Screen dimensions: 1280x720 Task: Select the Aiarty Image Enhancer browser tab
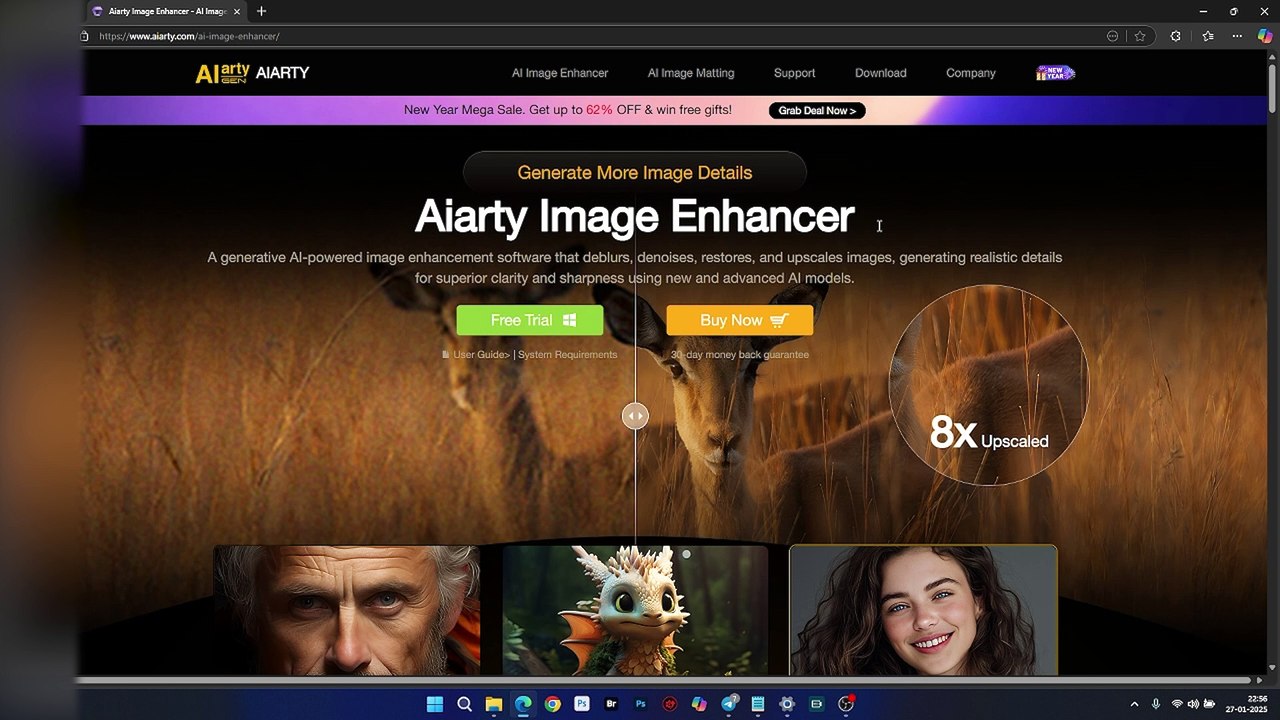[x=166, y=11]
